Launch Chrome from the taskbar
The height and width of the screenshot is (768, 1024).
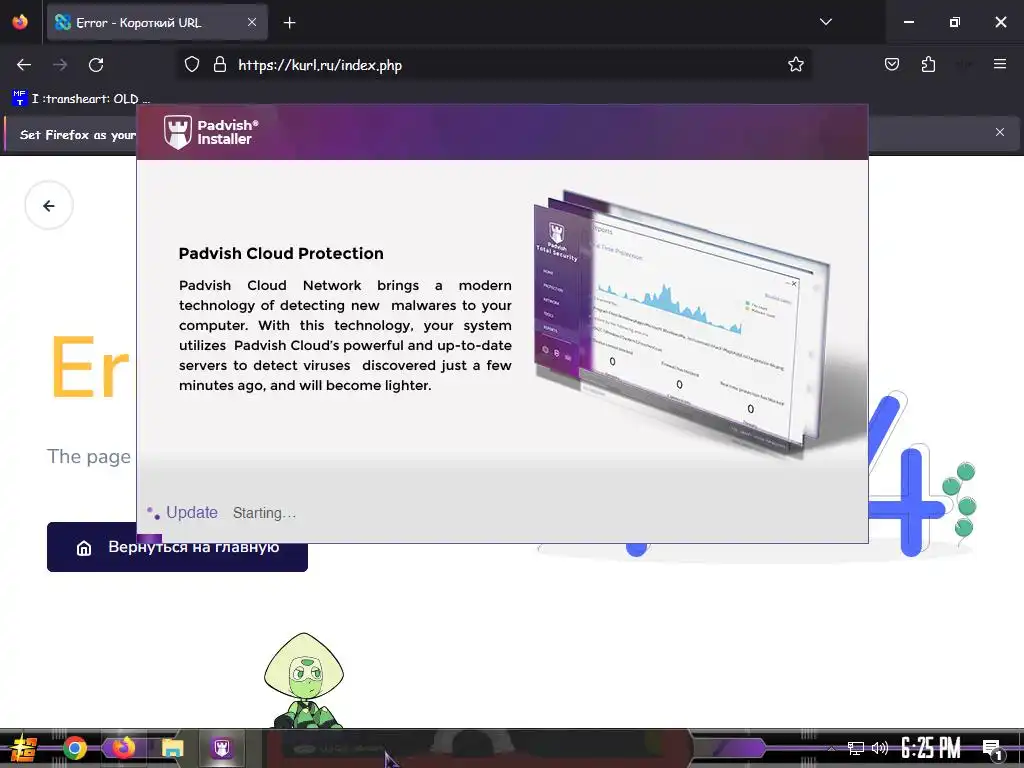click(x=74, y=748)
